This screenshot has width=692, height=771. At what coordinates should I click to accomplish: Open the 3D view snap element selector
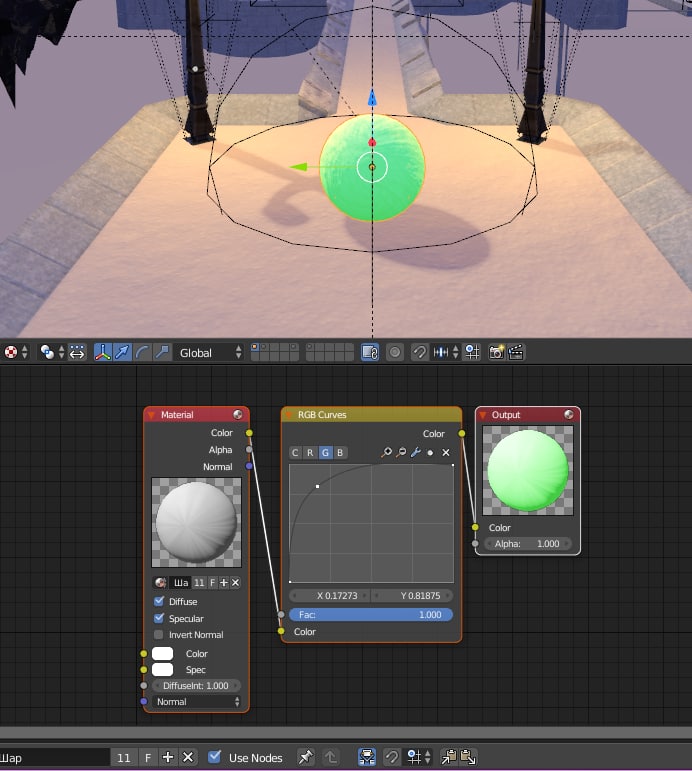tap(445, 352)
